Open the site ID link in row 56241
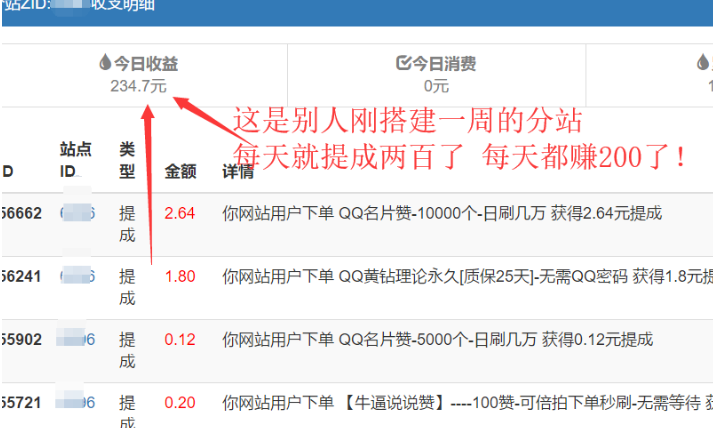 (x=78, y=276)
